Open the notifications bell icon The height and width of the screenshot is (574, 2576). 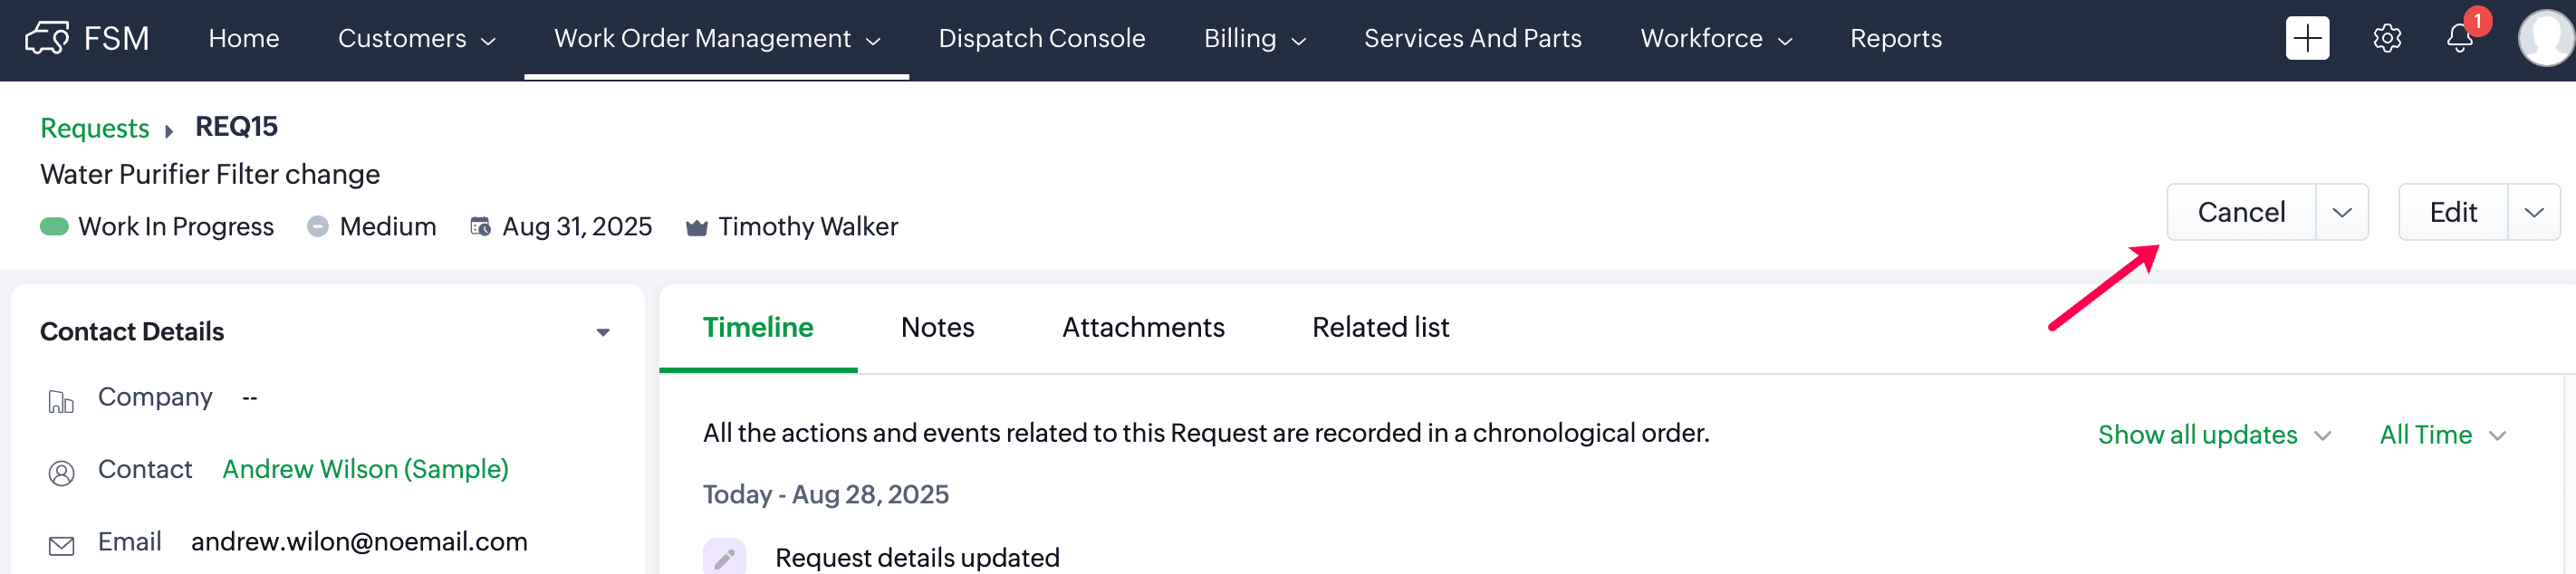pyautogui.click(x=2459, y=38)
